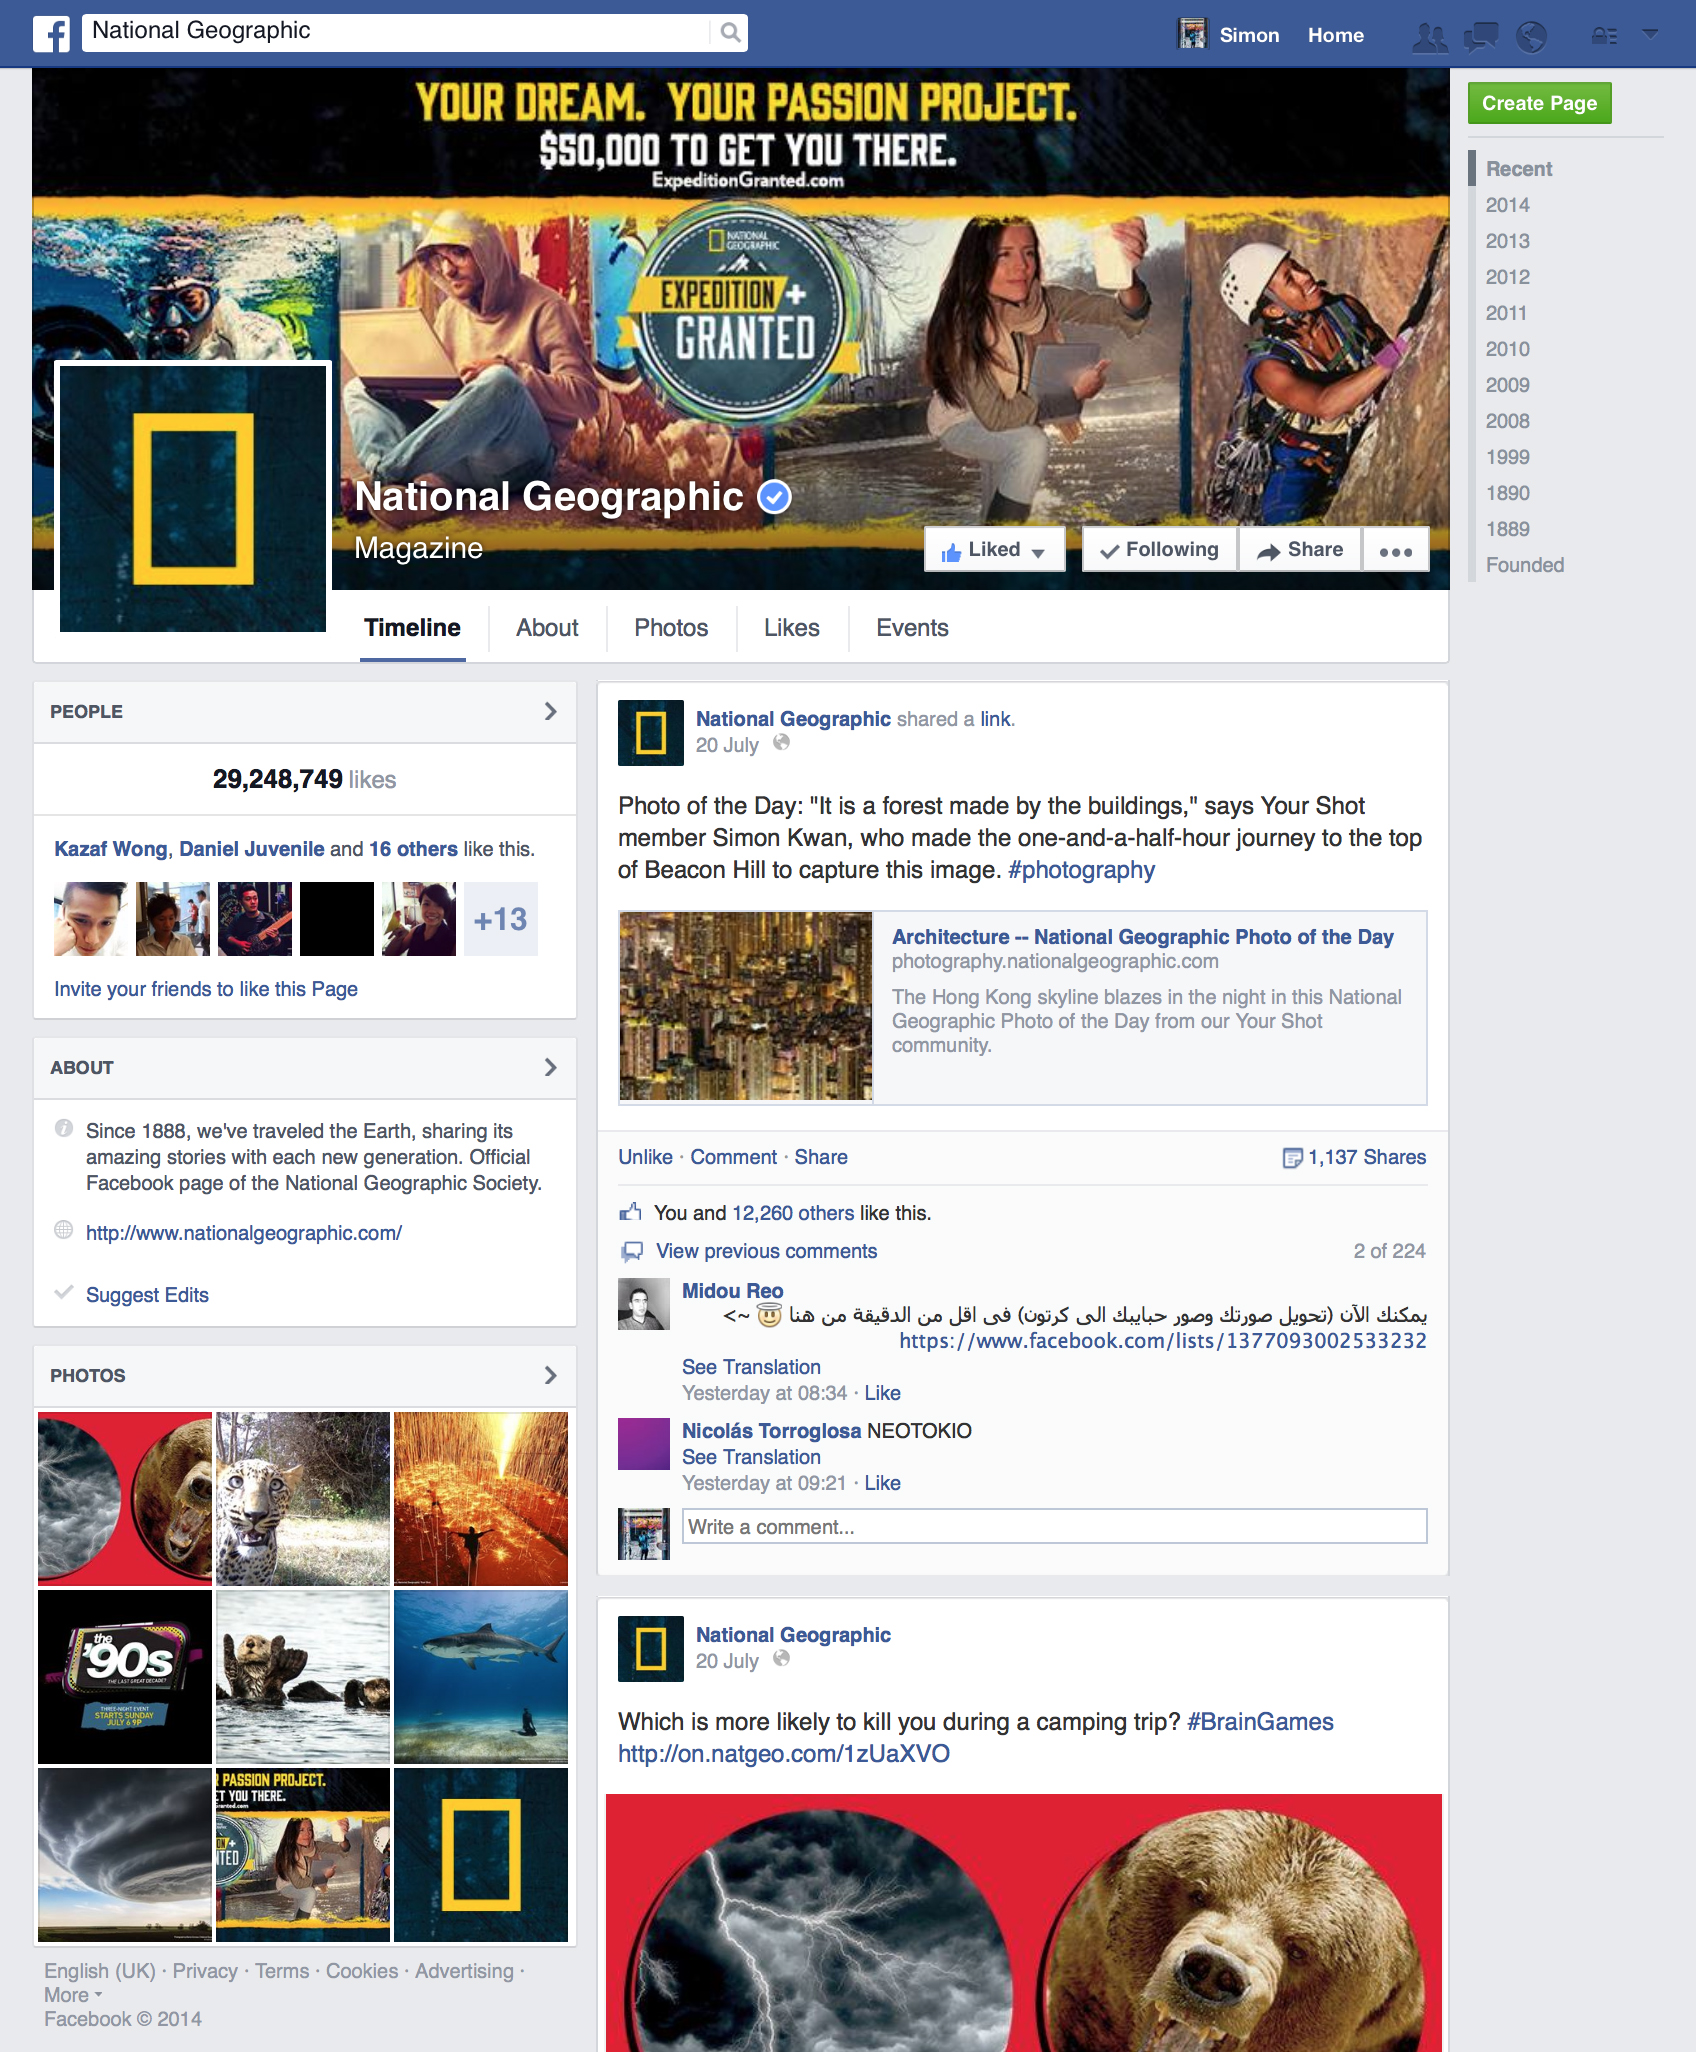Jump to 1889 in timeline

(1507, 529)
